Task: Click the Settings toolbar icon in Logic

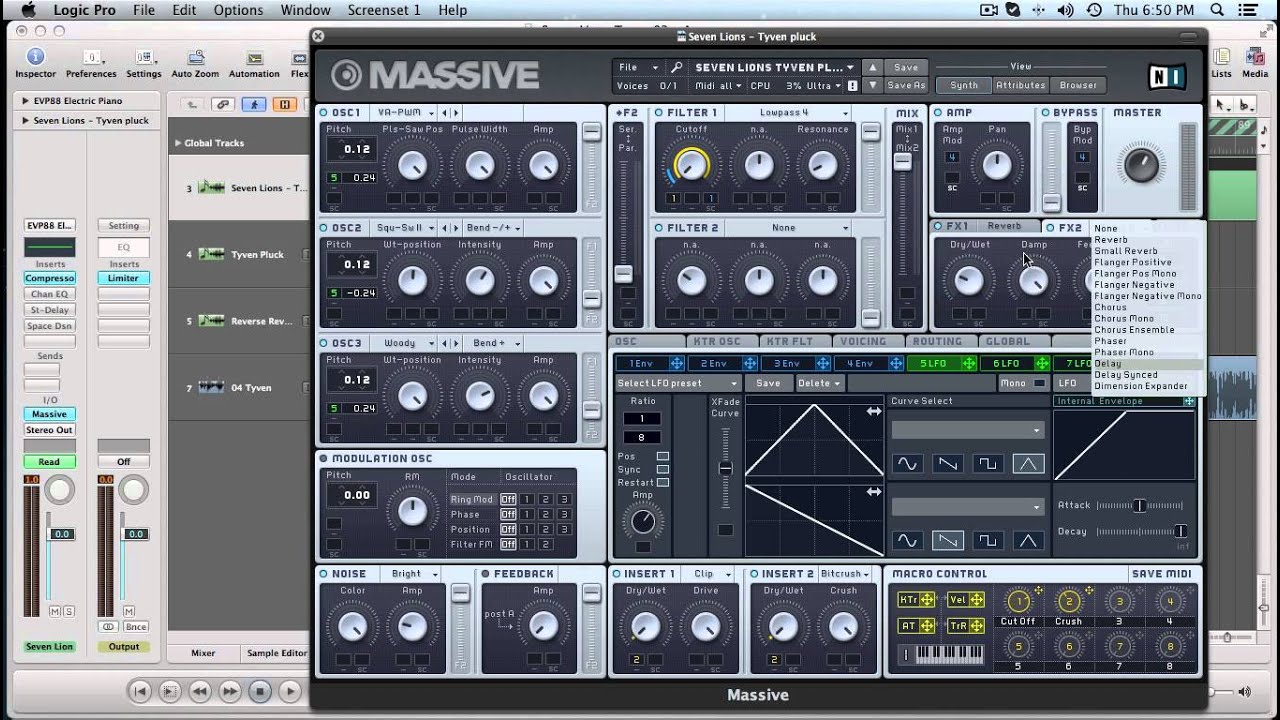Action: (144, 57)
